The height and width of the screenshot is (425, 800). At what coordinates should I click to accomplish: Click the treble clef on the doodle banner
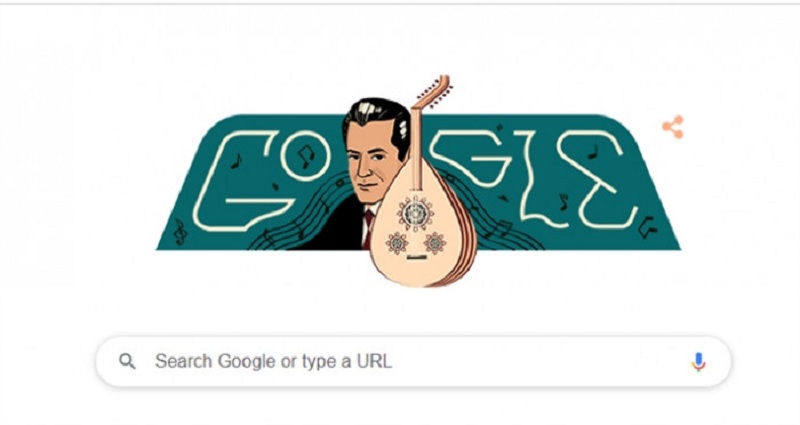point(180,231)
